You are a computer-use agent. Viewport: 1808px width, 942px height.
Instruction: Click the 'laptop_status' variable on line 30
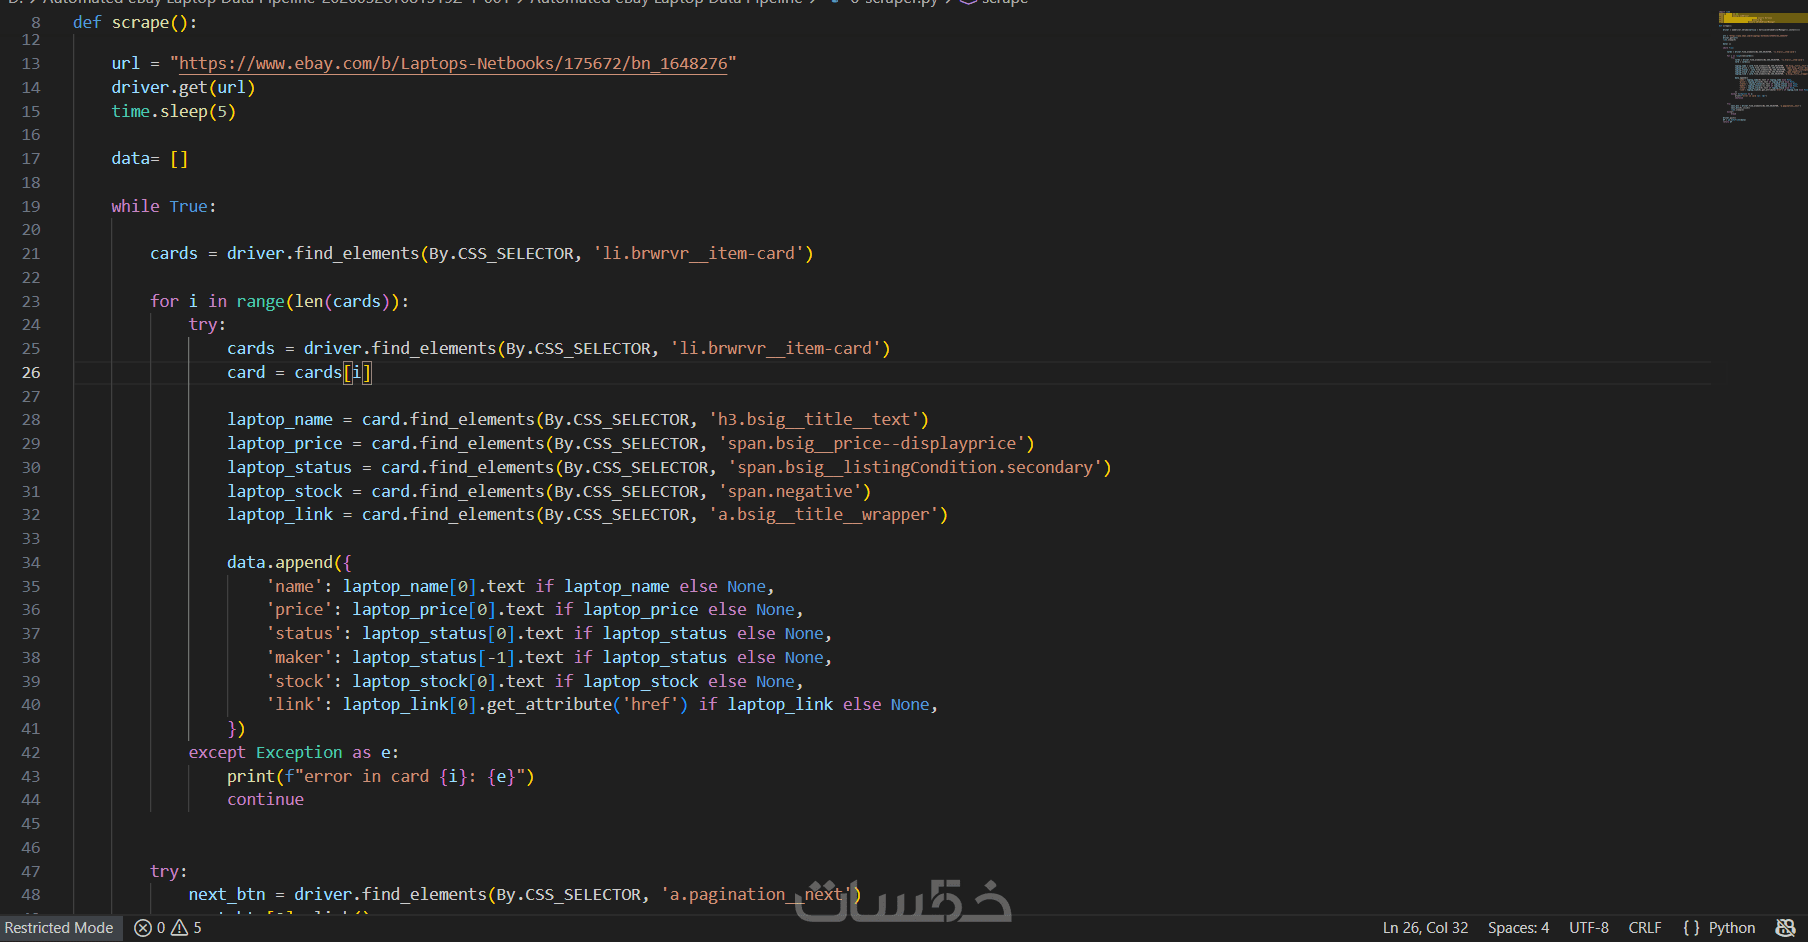pyautogui.click(x=289, y=467)
